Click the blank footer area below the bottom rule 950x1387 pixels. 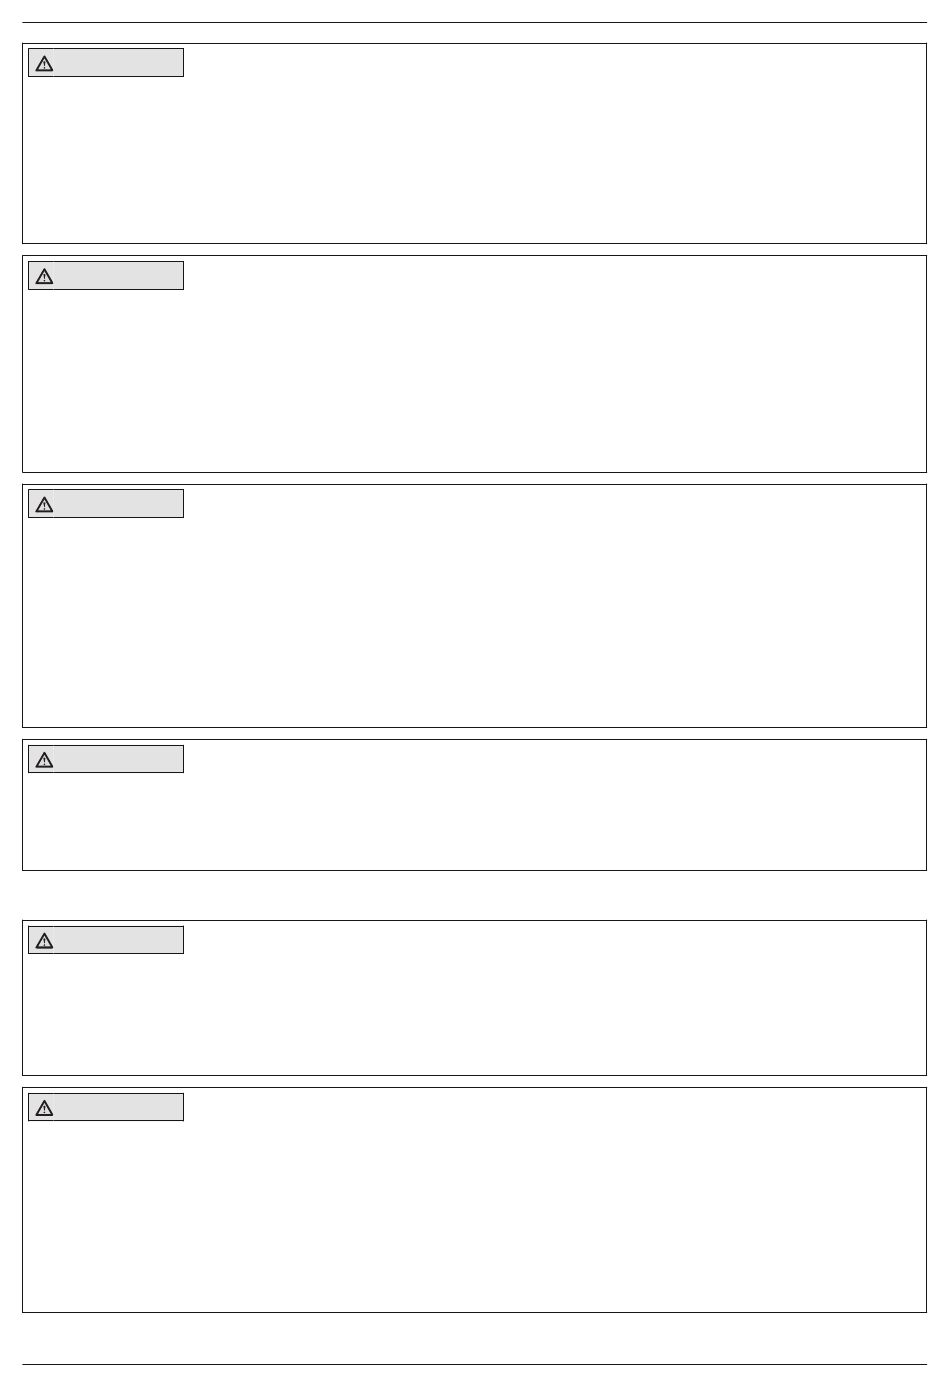point(474,1376)
